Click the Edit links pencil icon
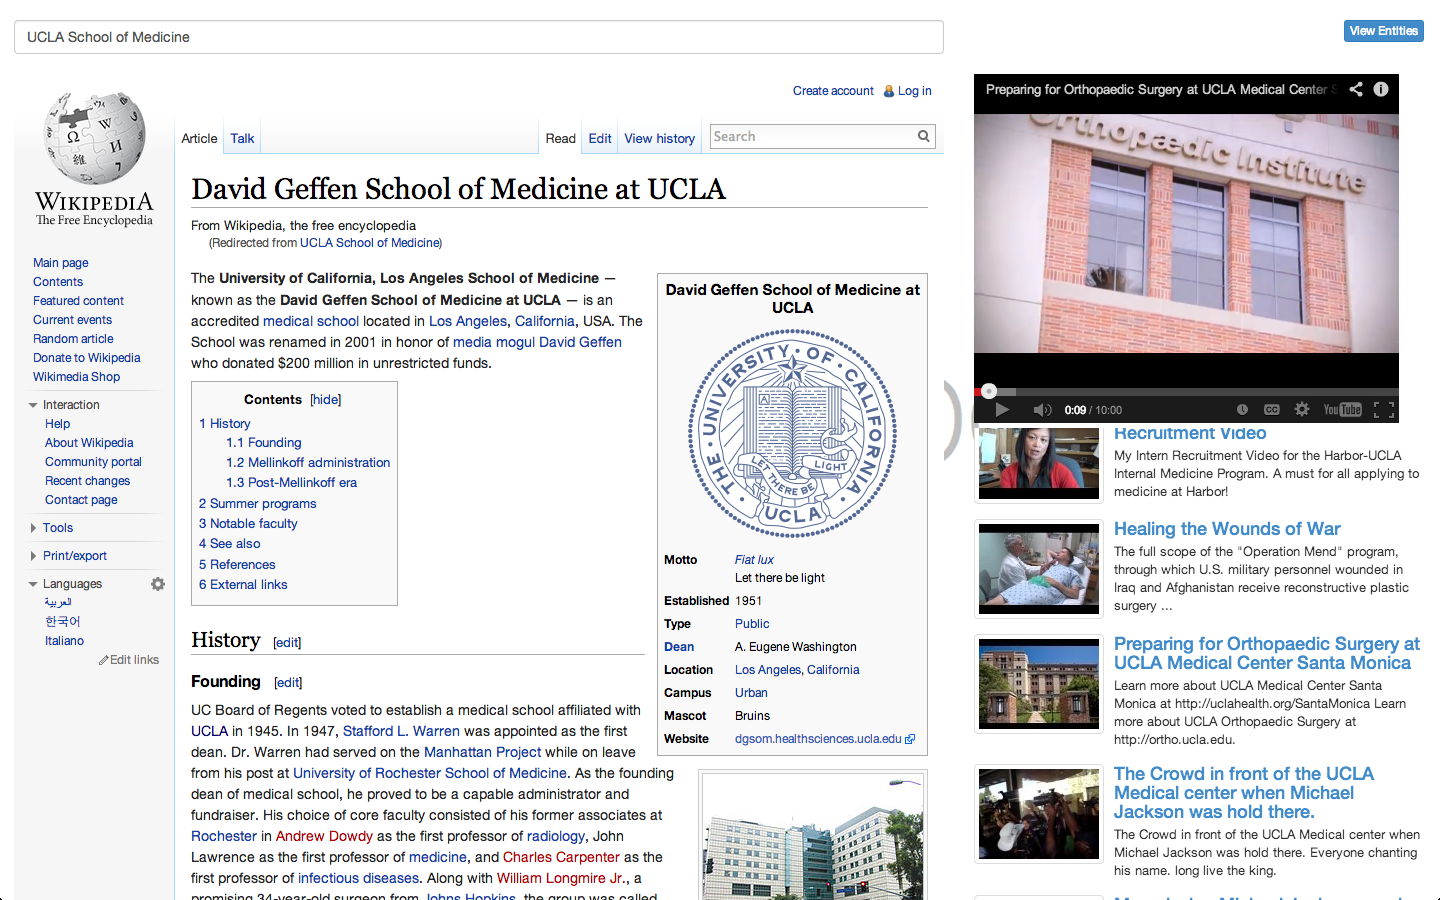This screenshot has width=1440, height=900. point(103,660)
